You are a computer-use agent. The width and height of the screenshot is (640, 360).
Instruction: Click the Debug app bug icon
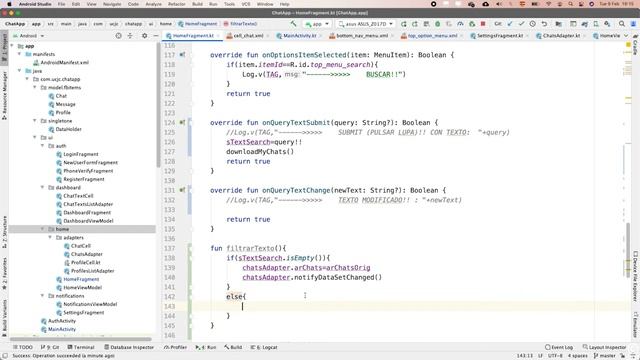438,24
